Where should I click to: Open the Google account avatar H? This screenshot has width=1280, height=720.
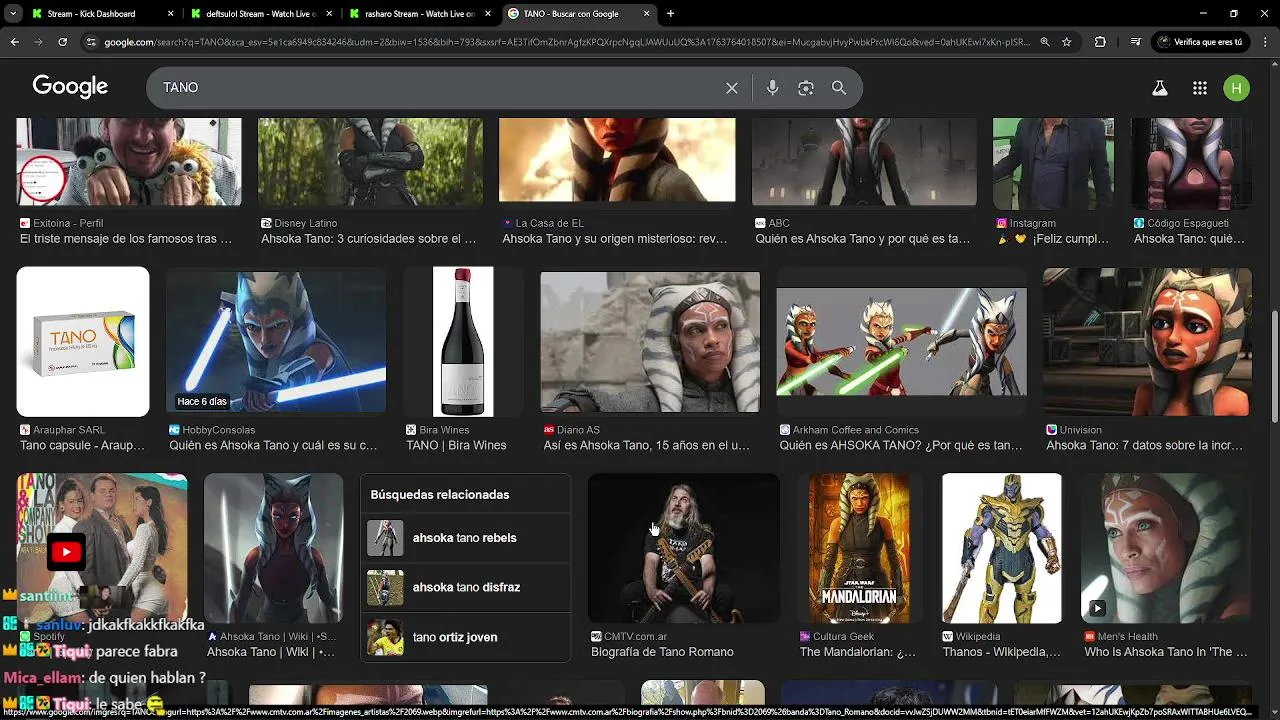(1237, 88)
